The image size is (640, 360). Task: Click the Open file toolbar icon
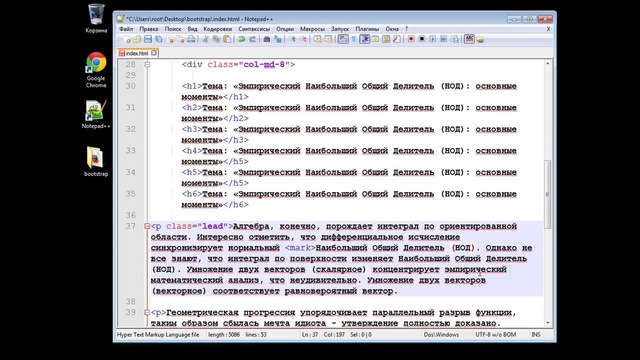point(137,39)
